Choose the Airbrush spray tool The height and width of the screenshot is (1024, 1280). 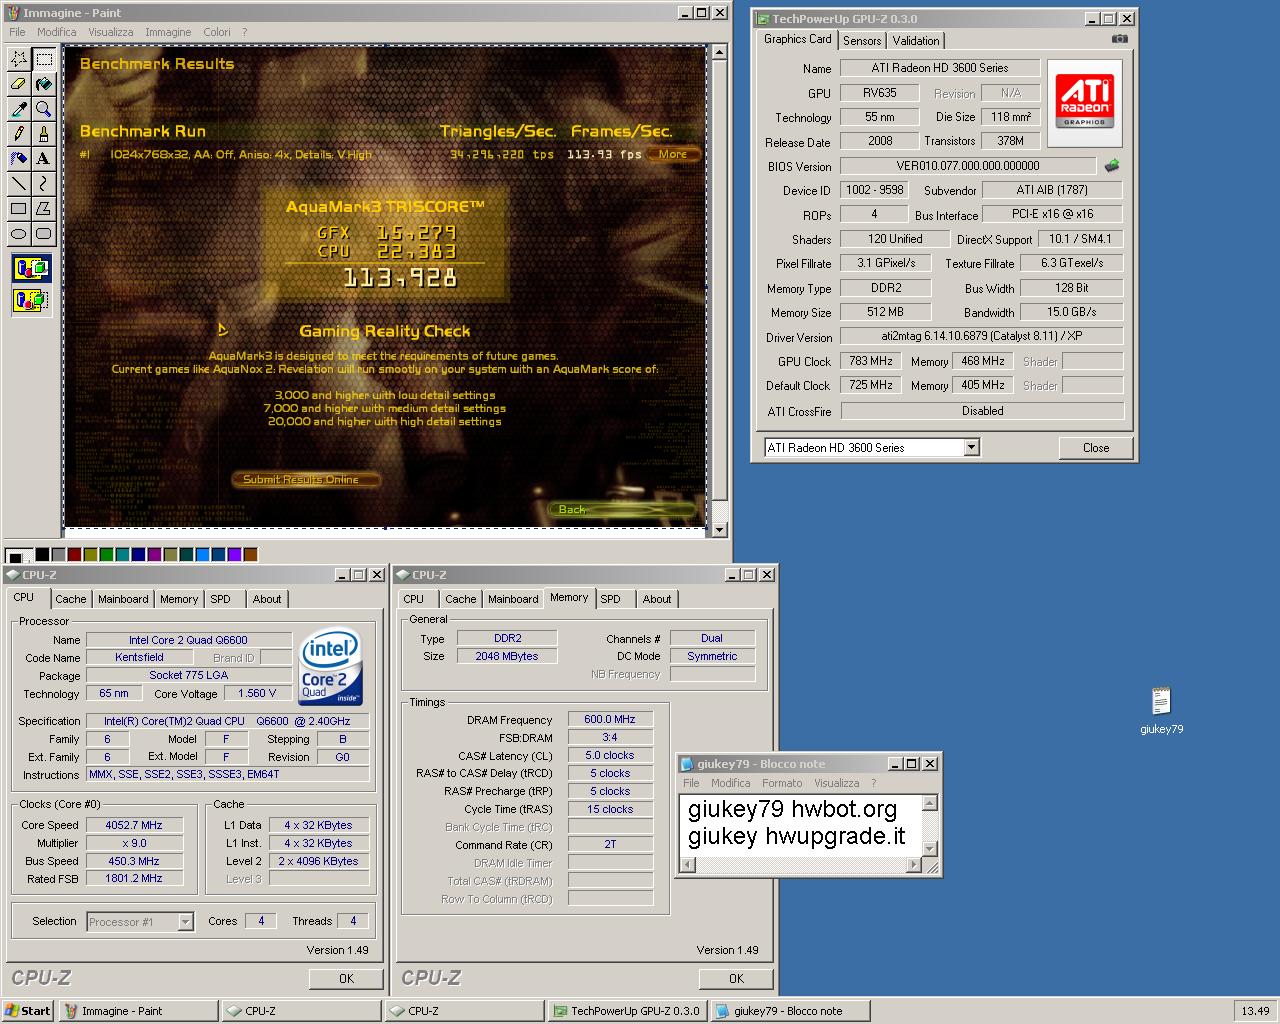coord(19,159)
